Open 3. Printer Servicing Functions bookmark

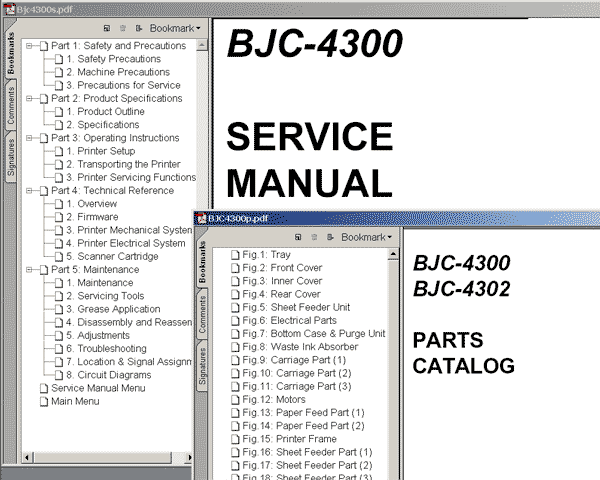point(131,177)
